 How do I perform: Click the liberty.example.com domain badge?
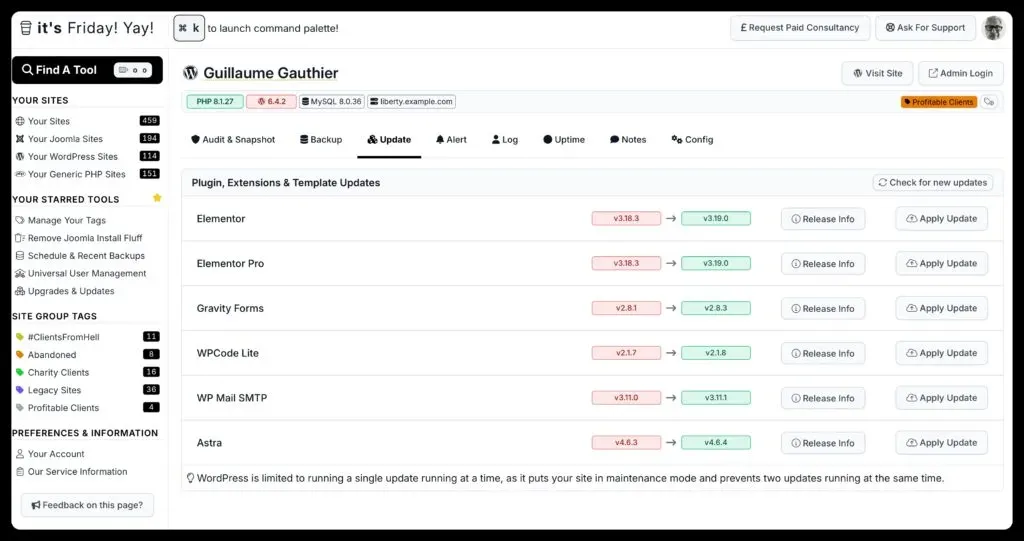(x=411, y=102)
